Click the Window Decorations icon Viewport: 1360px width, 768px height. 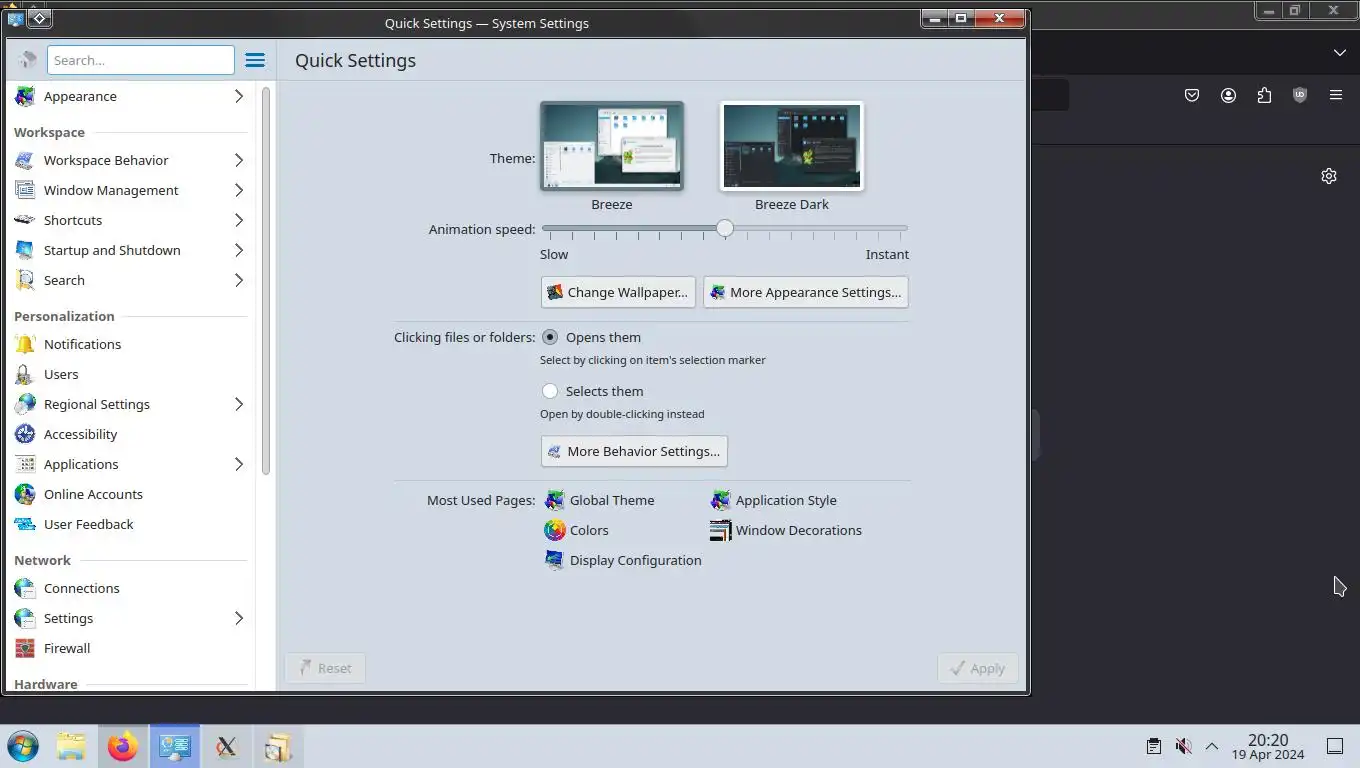point(720,530)
